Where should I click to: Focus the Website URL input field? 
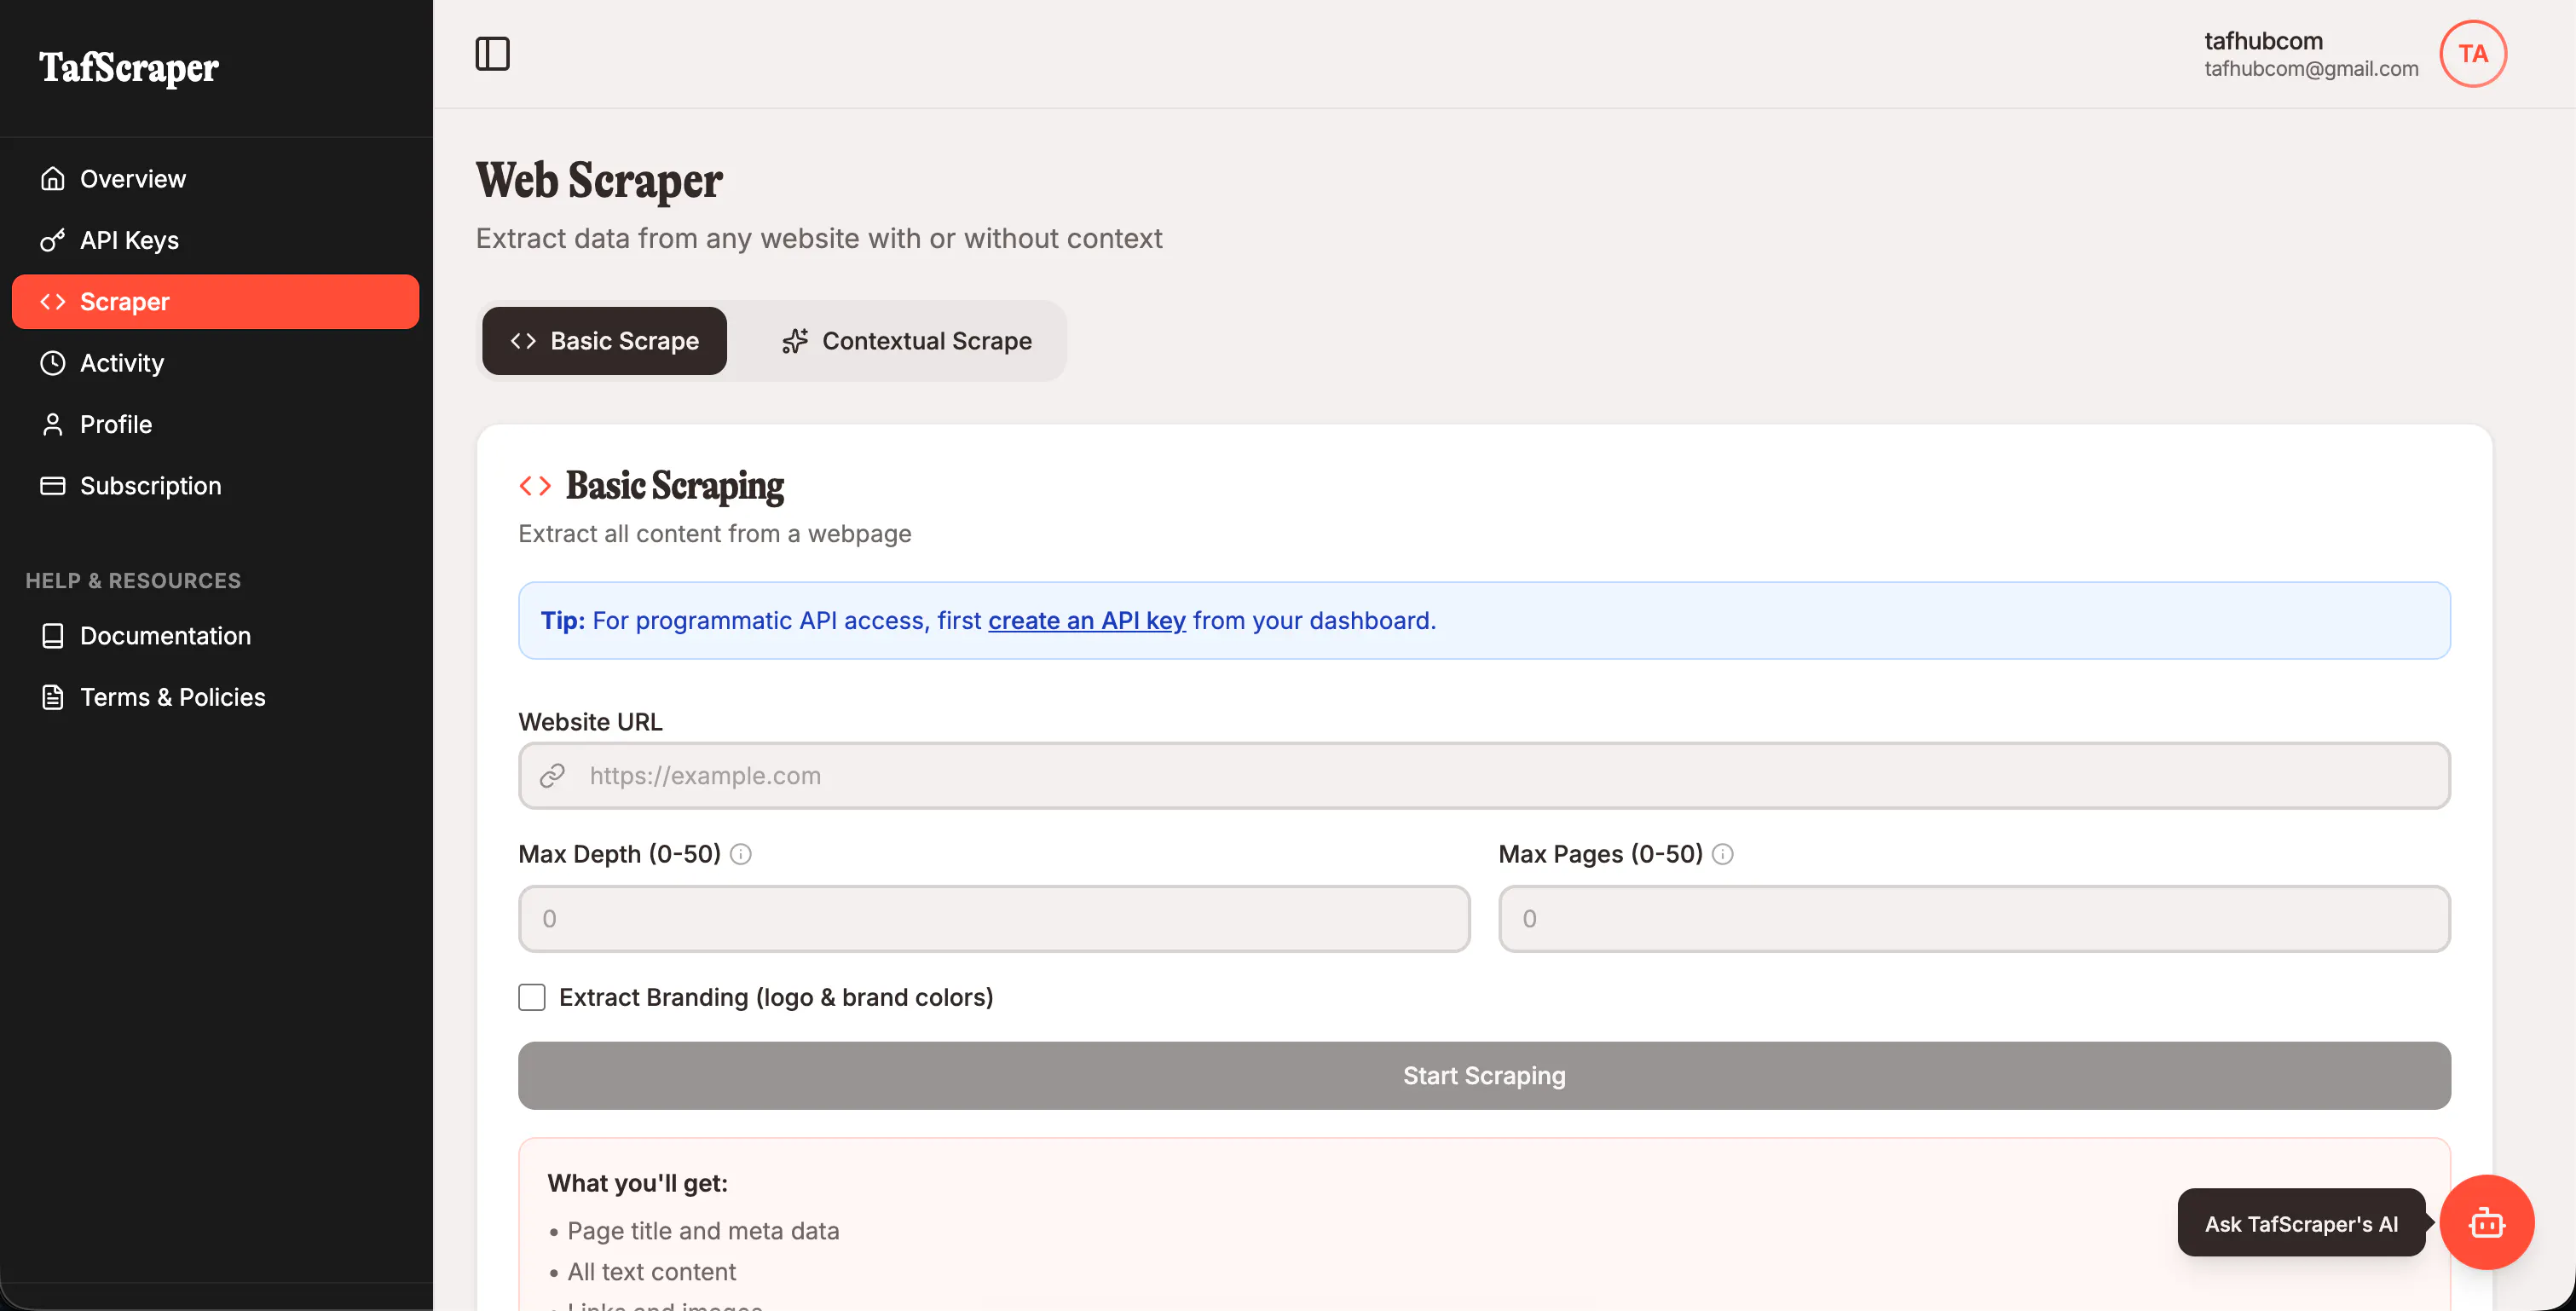[x=1484, y=776]
